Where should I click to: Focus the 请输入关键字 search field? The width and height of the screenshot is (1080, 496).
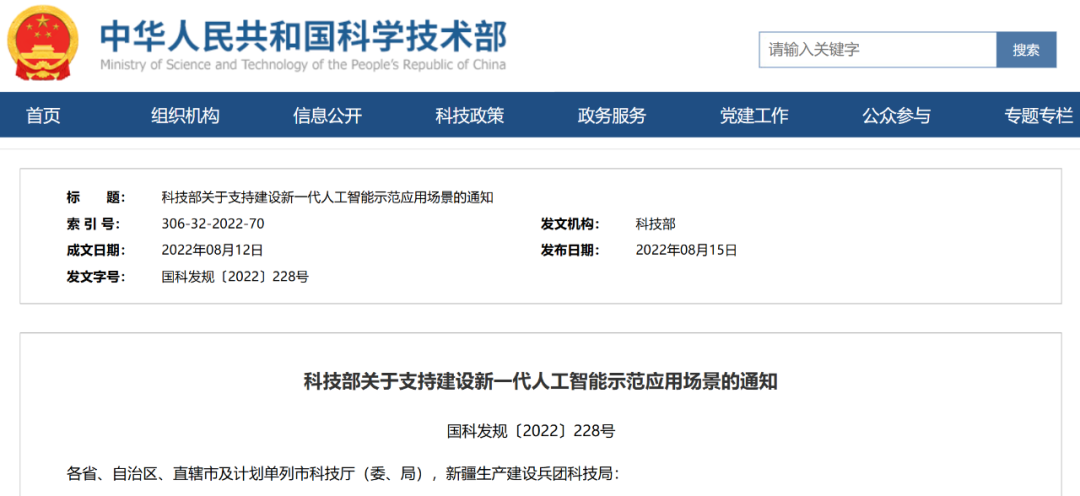pyautogui.click(x=877, y=50)
